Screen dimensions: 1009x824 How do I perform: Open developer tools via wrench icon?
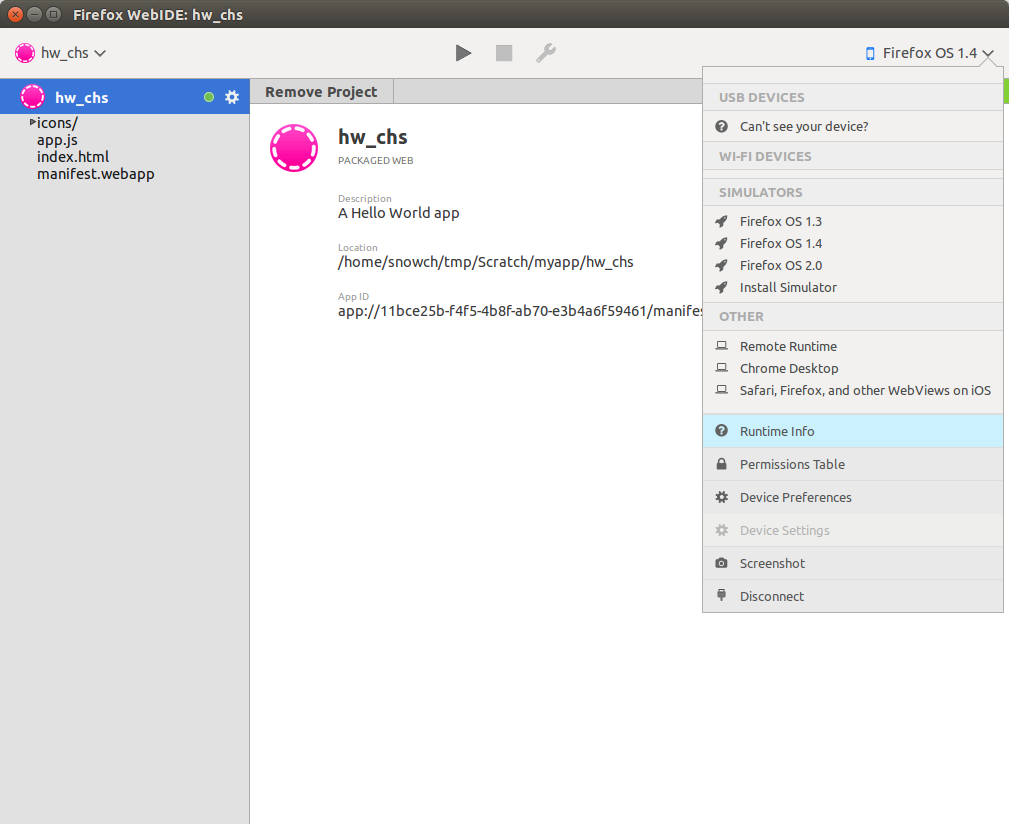[x=546, y=53]
